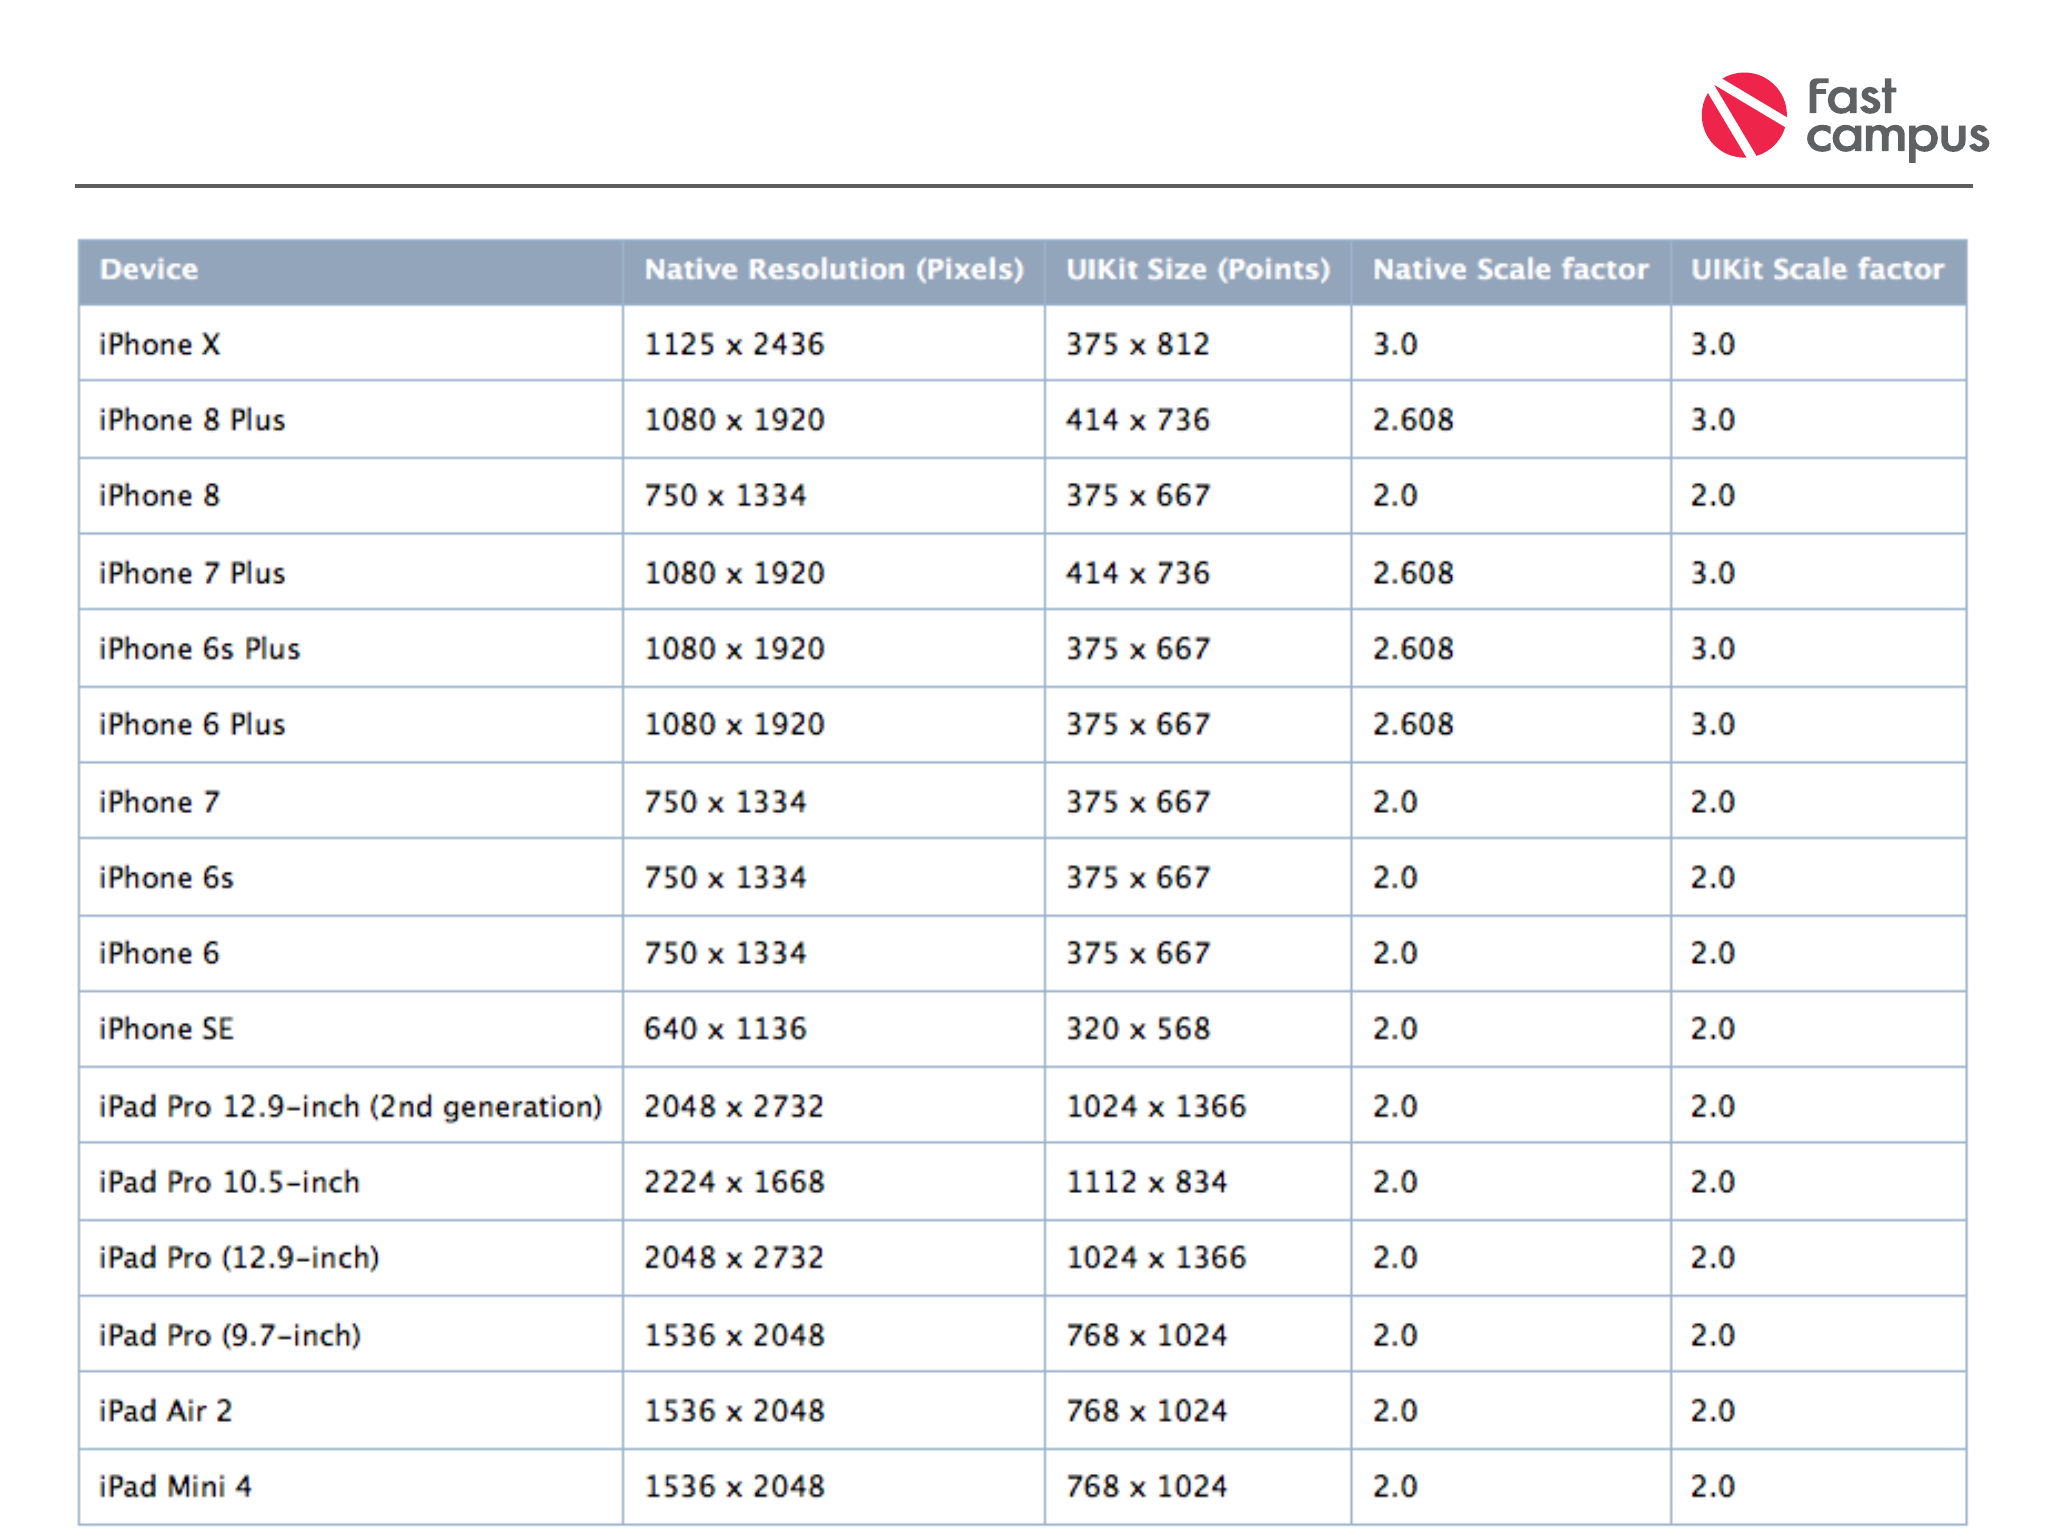
Task: Select the iPad Pro (9.7-inch) row label
Action: pos(230,1335)
